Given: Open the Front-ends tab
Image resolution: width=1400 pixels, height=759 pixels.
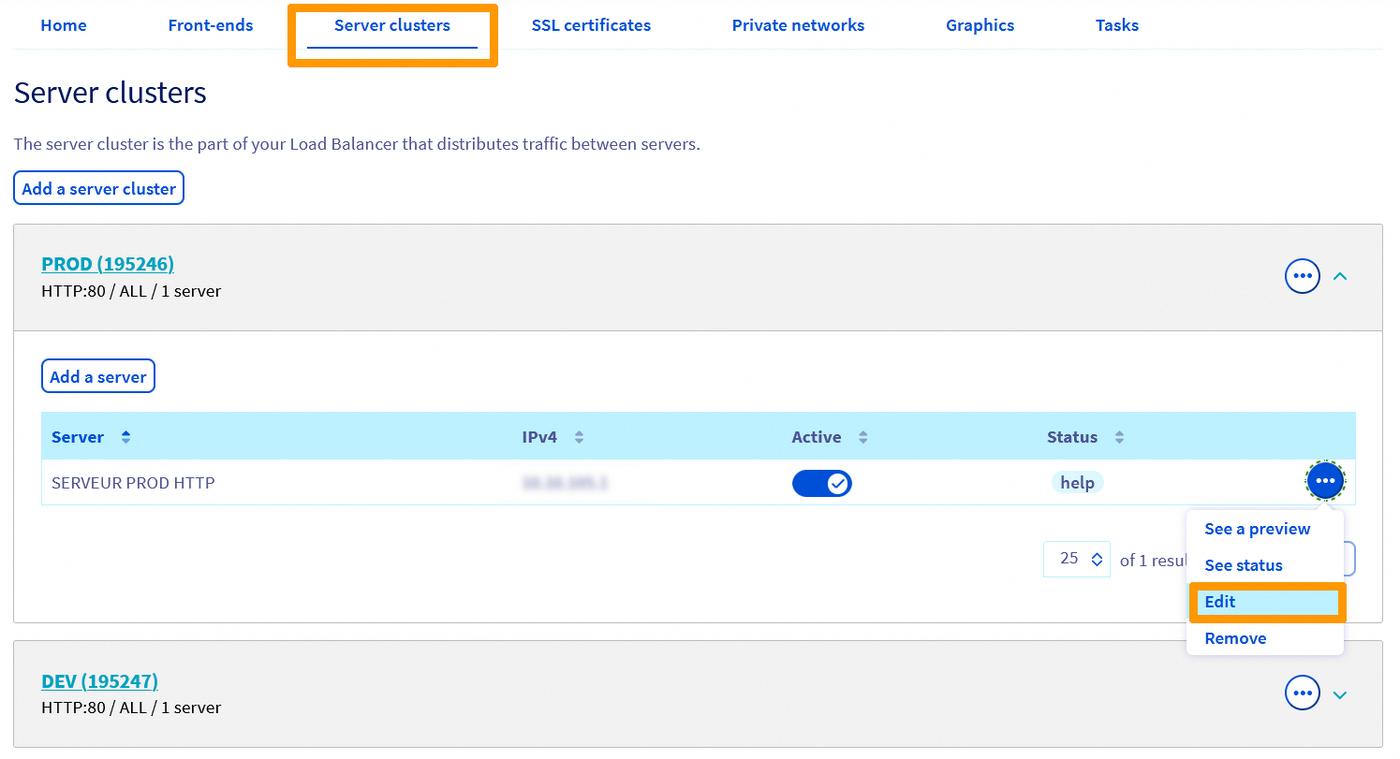Looking at the screenshot, I should (x=210, y=25).
